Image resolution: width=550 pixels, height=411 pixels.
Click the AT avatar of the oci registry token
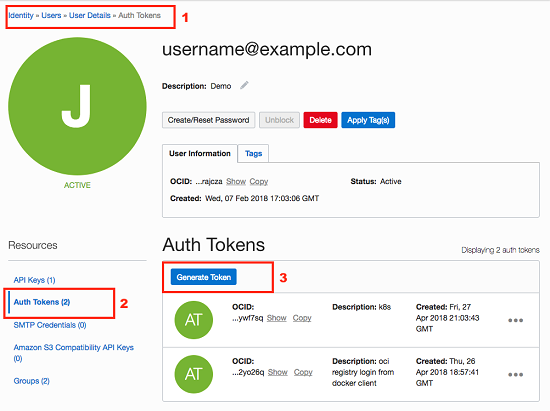point(194,374)
